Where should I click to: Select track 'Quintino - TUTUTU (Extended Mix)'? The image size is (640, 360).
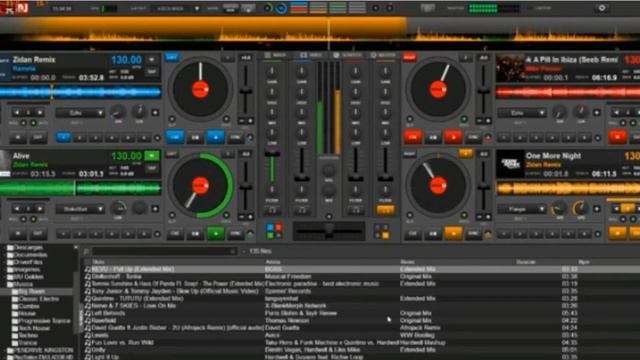click(x=137, y=299)
